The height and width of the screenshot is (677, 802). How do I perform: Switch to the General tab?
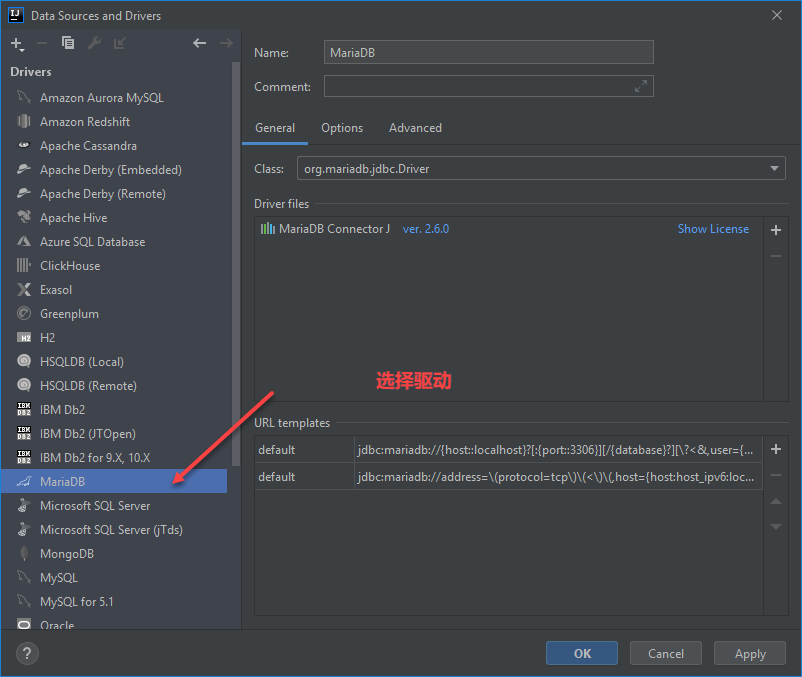[275, 128]
